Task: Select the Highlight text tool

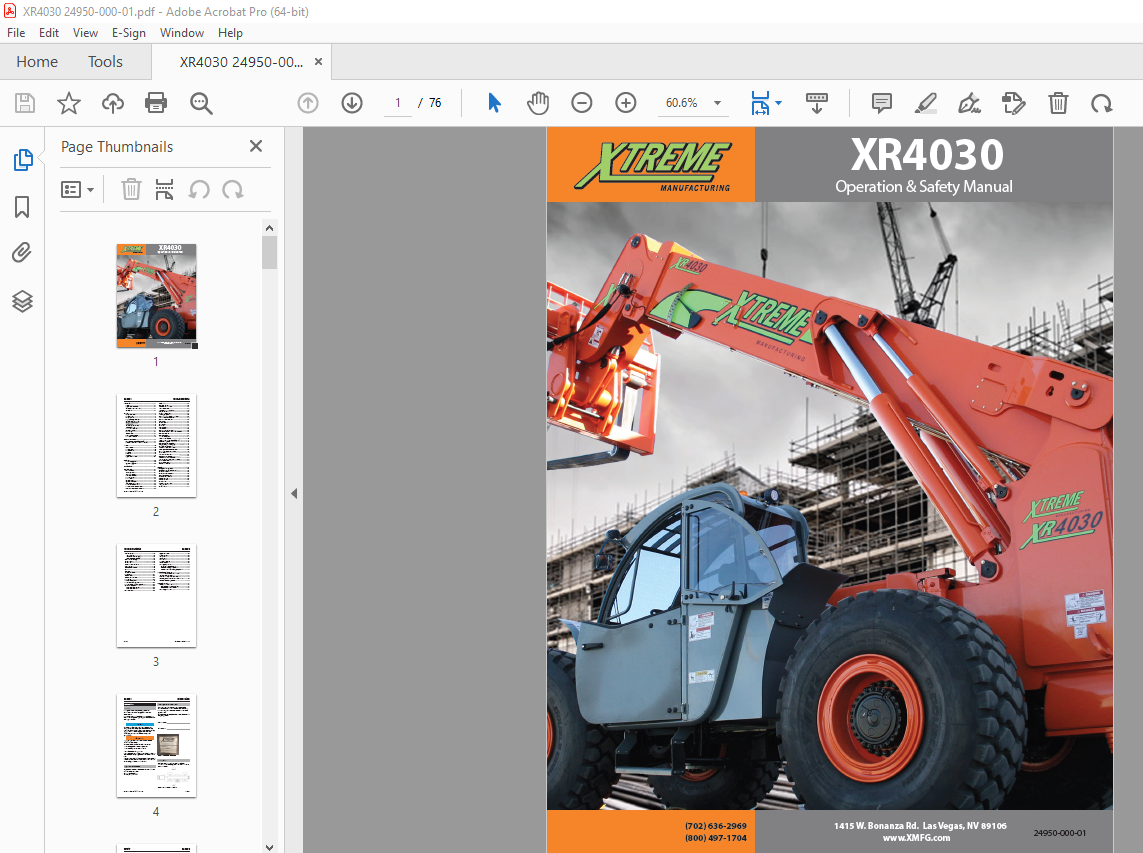Action: tap(926, 103)
